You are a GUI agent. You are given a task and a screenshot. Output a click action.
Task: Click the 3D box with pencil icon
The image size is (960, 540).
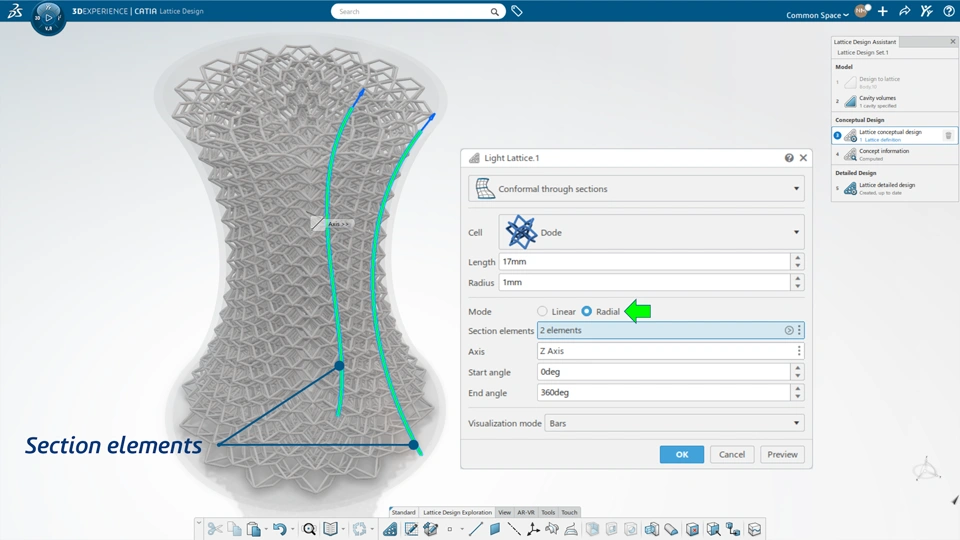pos(430,529)
